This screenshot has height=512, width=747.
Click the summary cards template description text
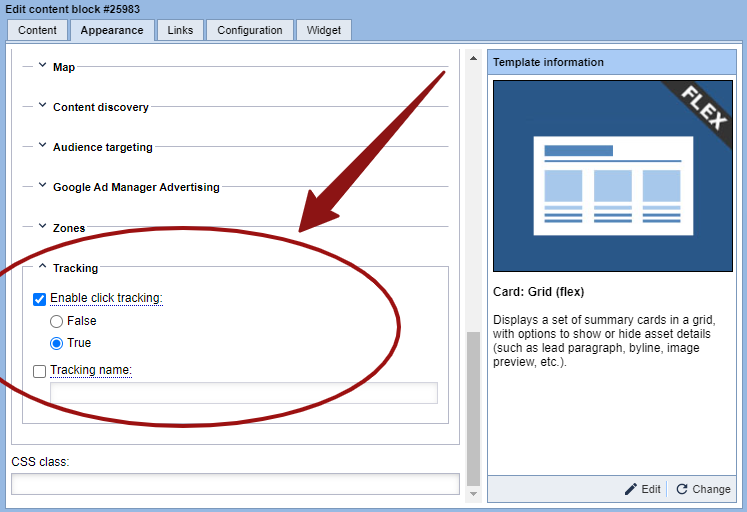click(604, 341)
